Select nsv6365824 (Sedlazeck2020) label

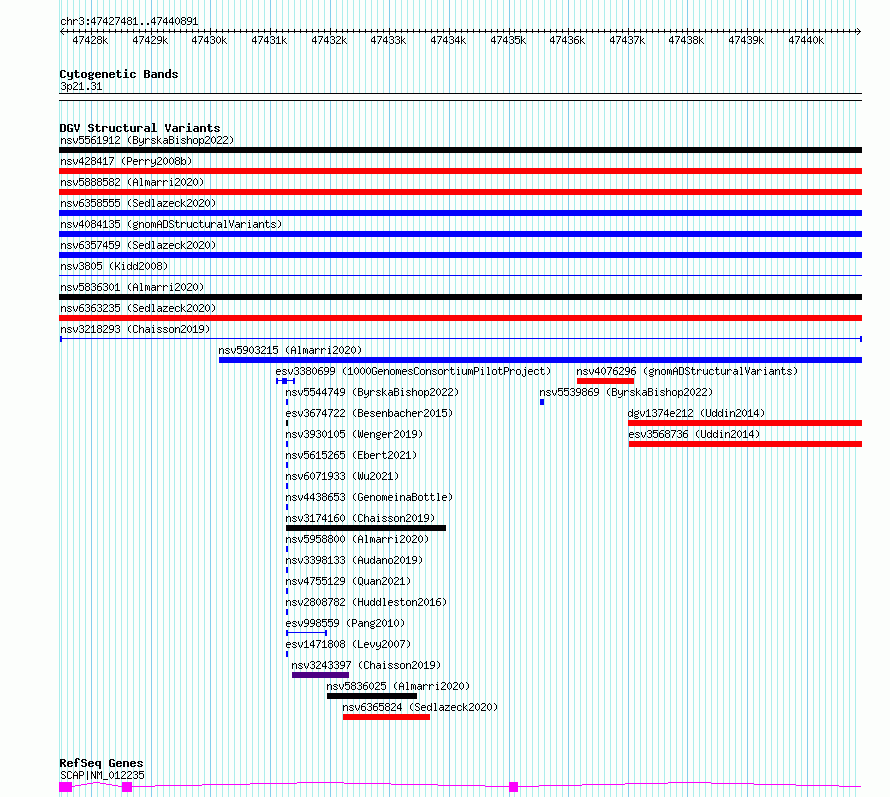pos(420,707)
